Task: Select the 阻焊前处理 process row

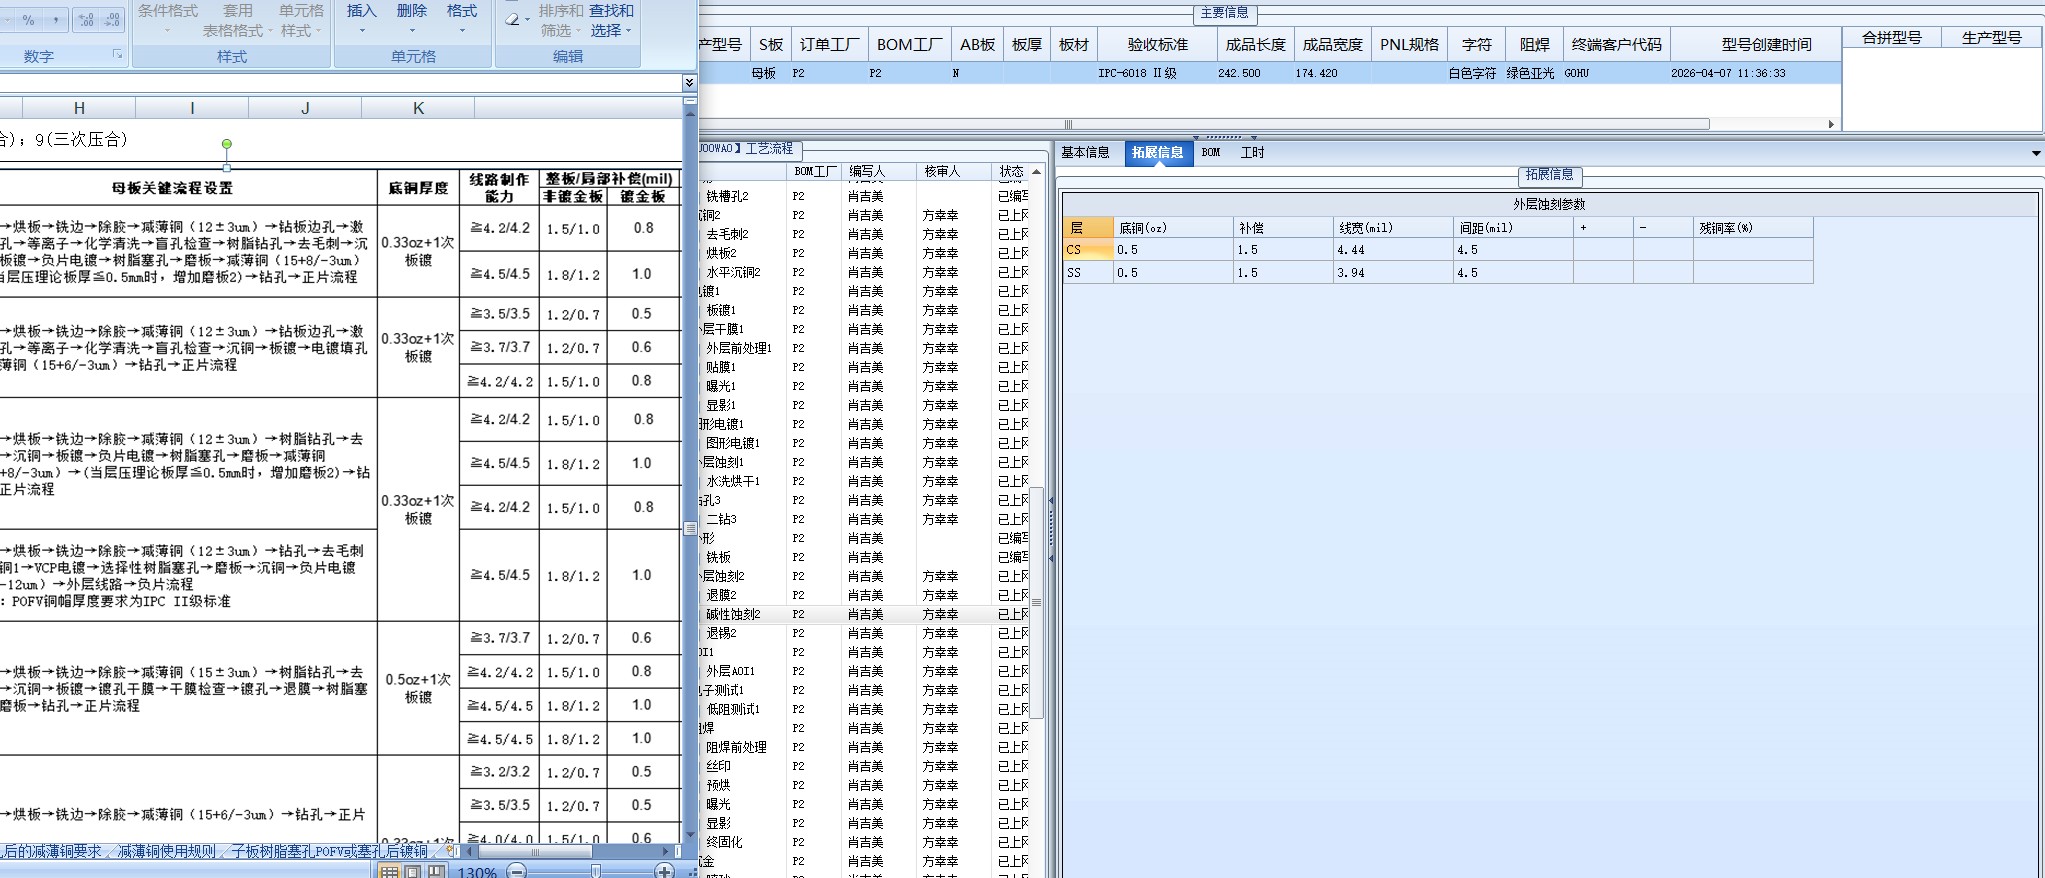Action: [x=864, y=747]
